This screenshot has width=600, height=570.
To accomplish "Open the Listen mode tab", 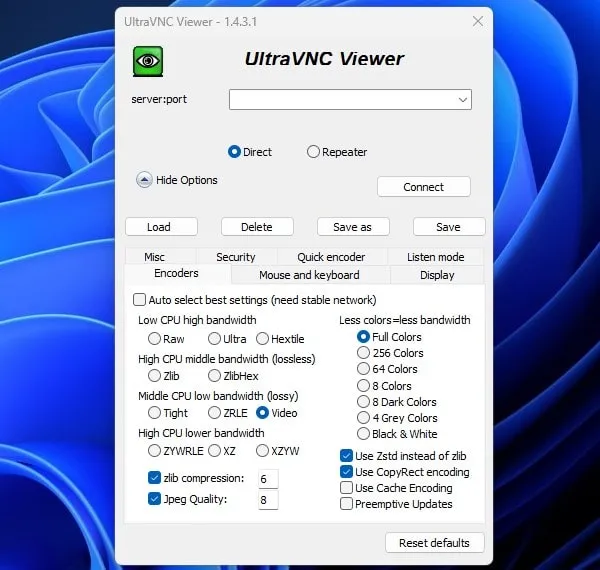I will [435, 257].
